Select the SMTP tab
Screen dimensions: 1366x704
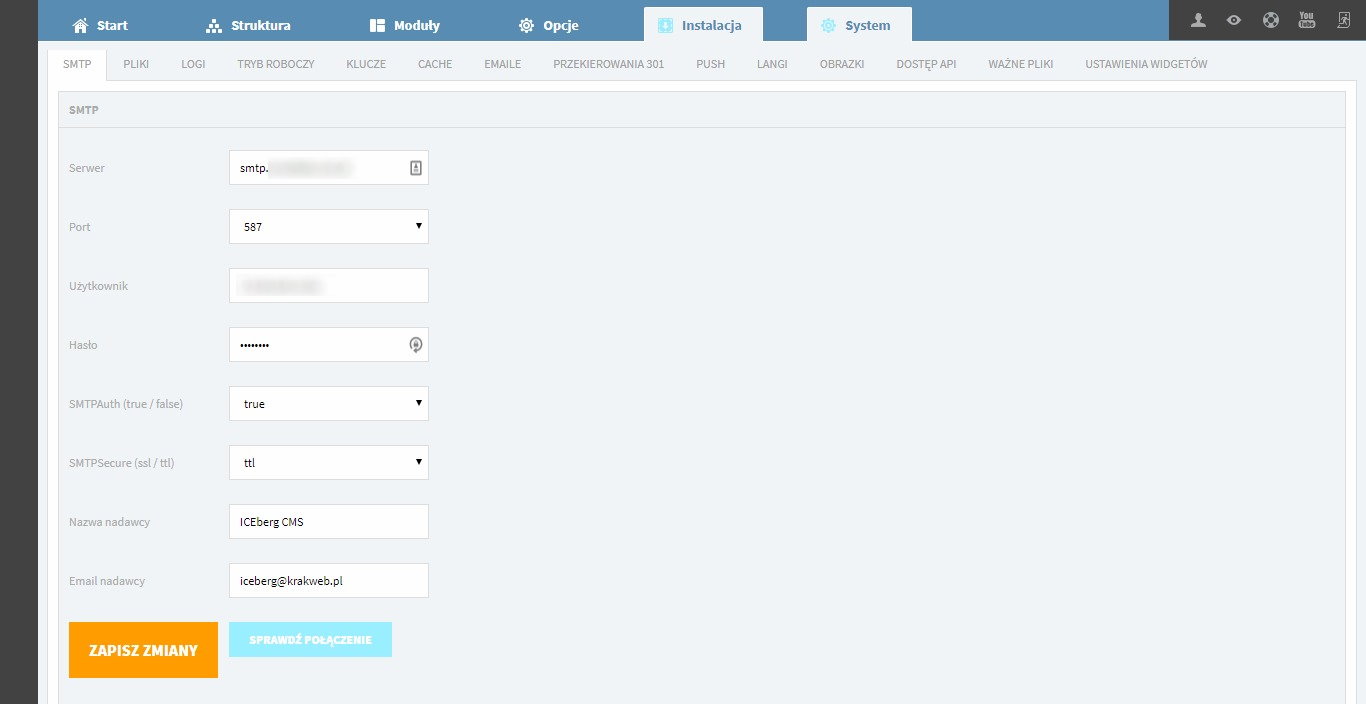[x=77, y=64]
